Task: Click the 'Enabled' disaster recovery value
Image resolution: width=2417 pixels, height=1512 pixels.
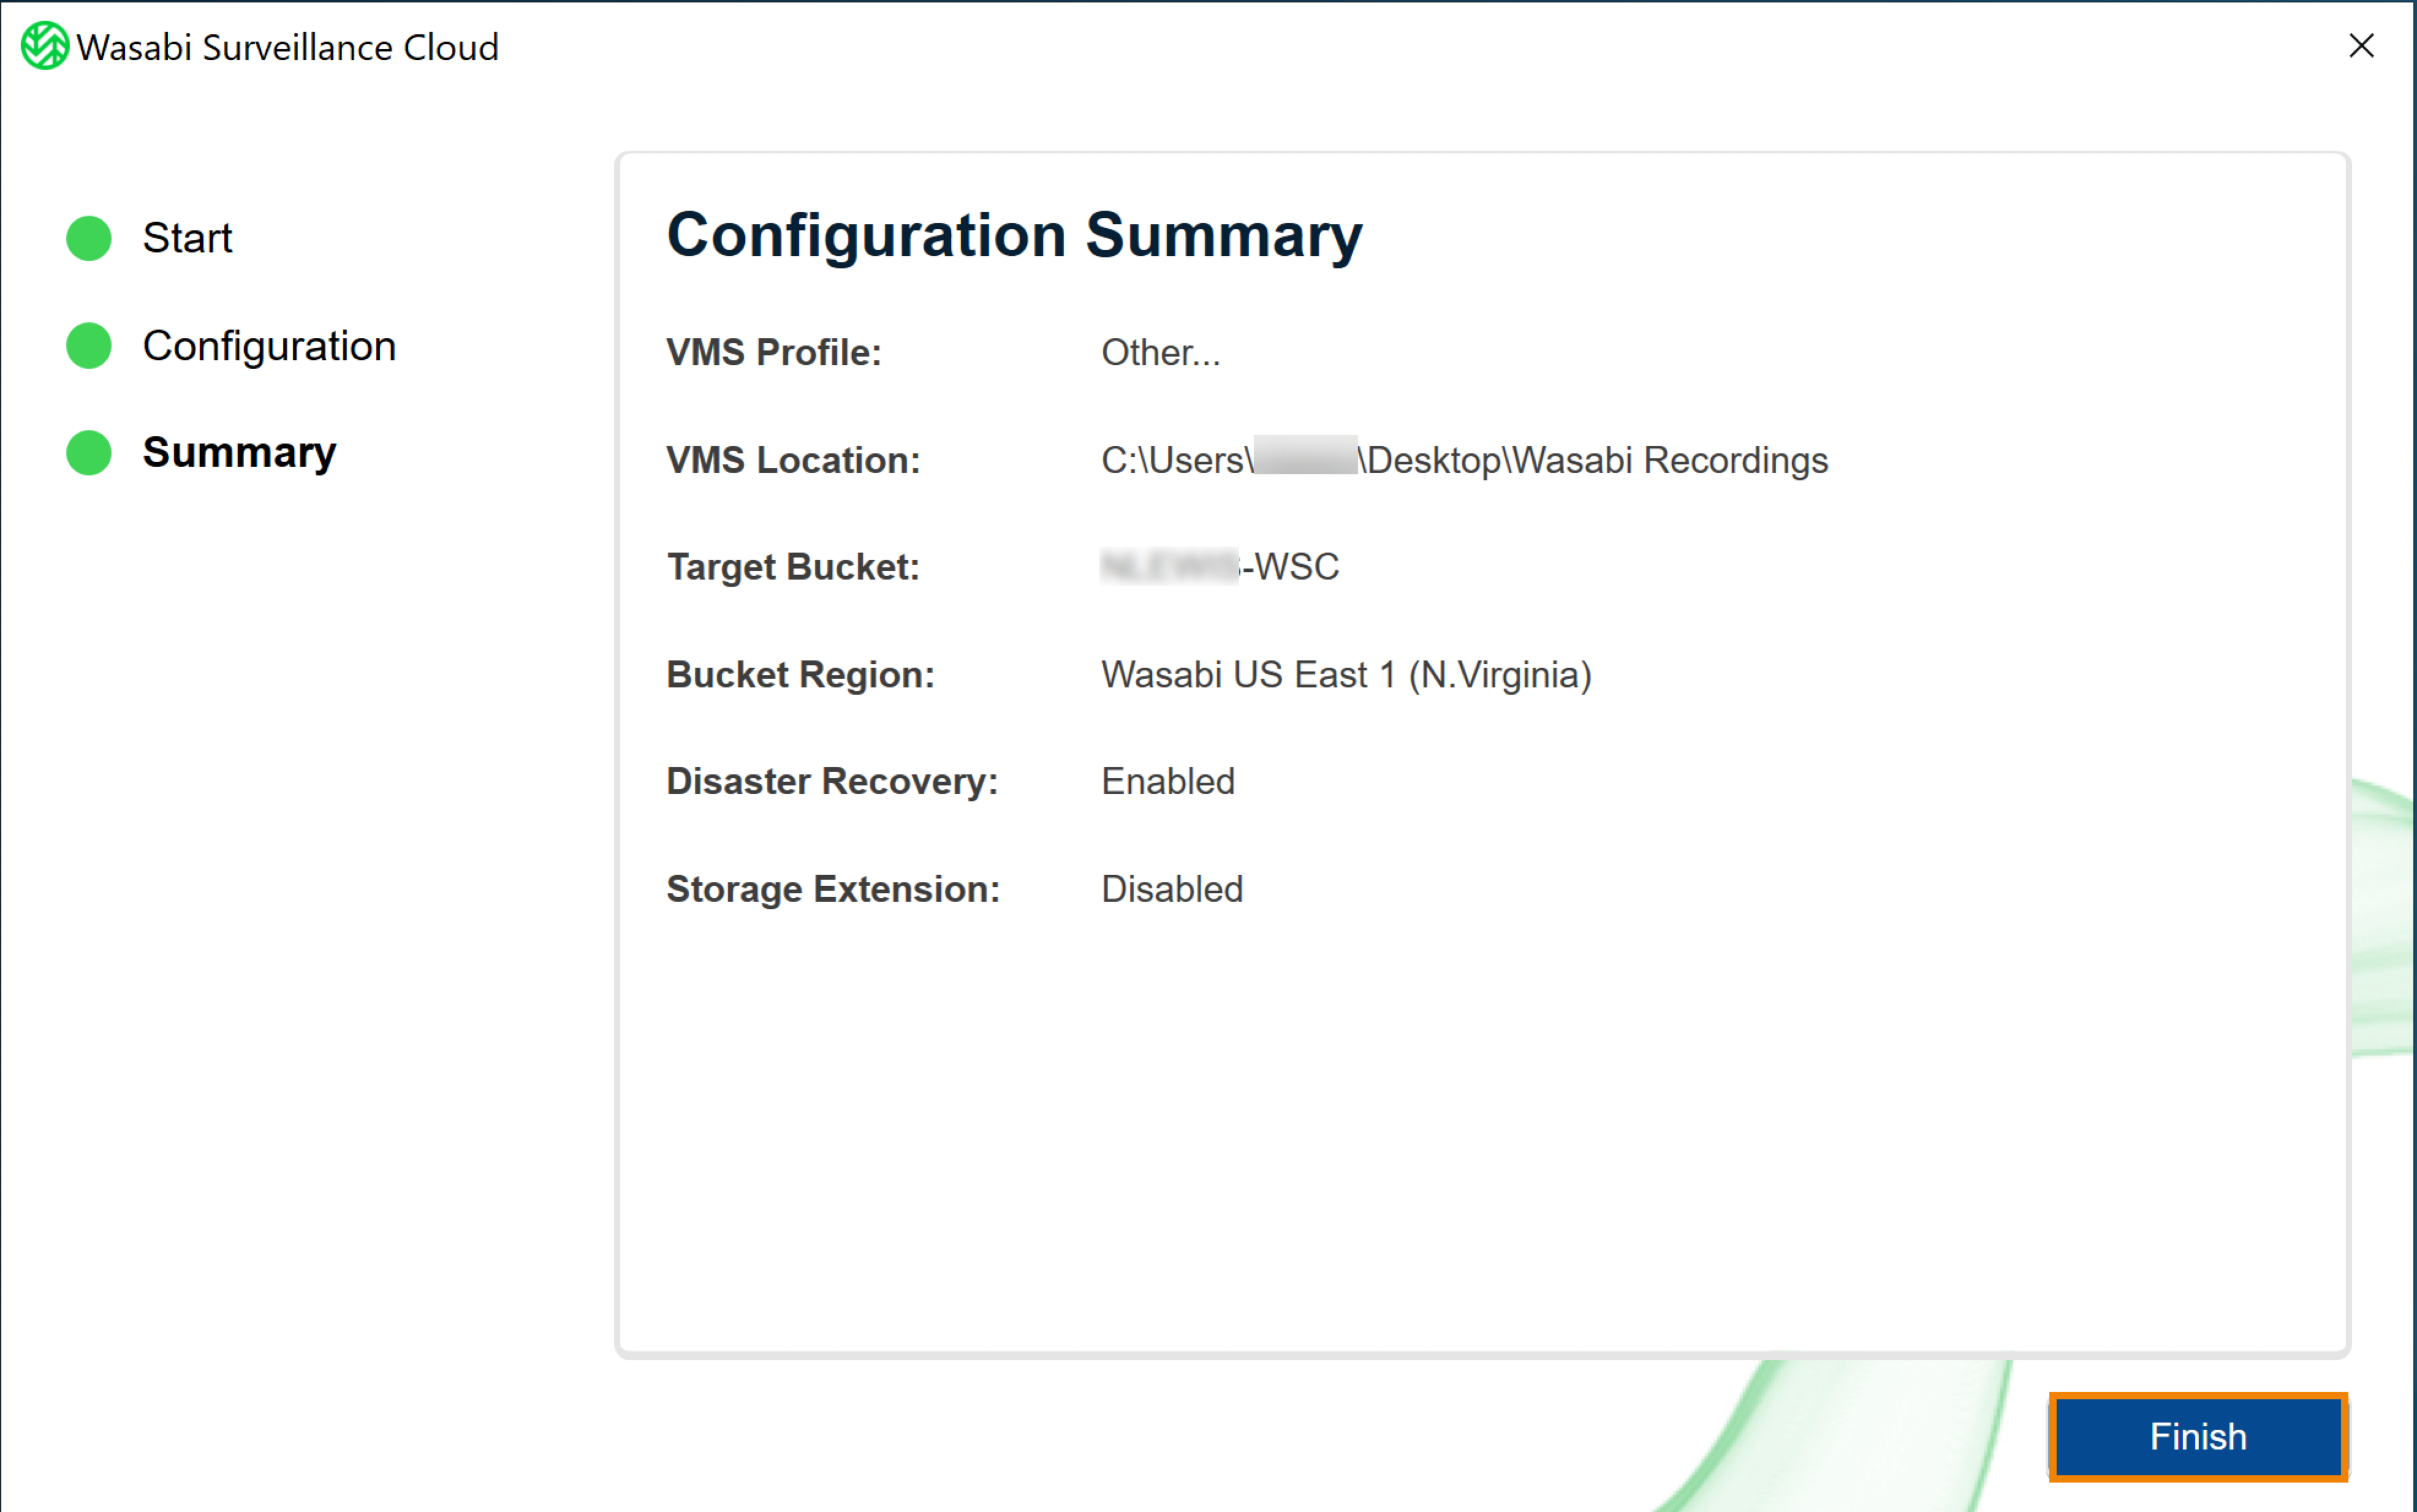Action: pyautogui.click(x=1168, y=782)
